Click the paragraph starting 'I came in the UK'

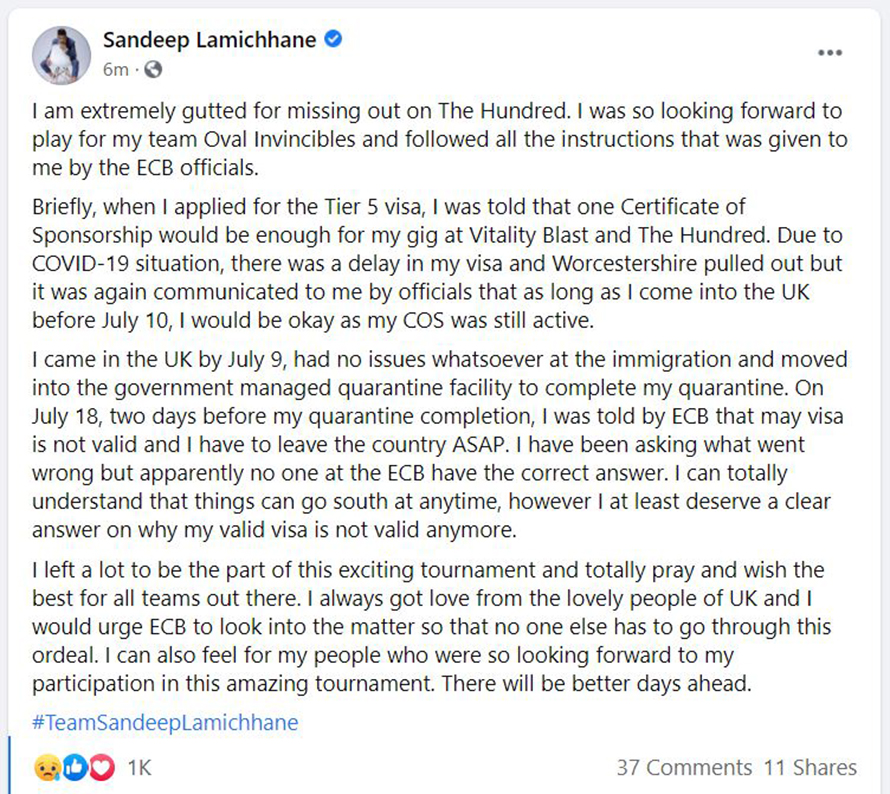tap(440, 444)
